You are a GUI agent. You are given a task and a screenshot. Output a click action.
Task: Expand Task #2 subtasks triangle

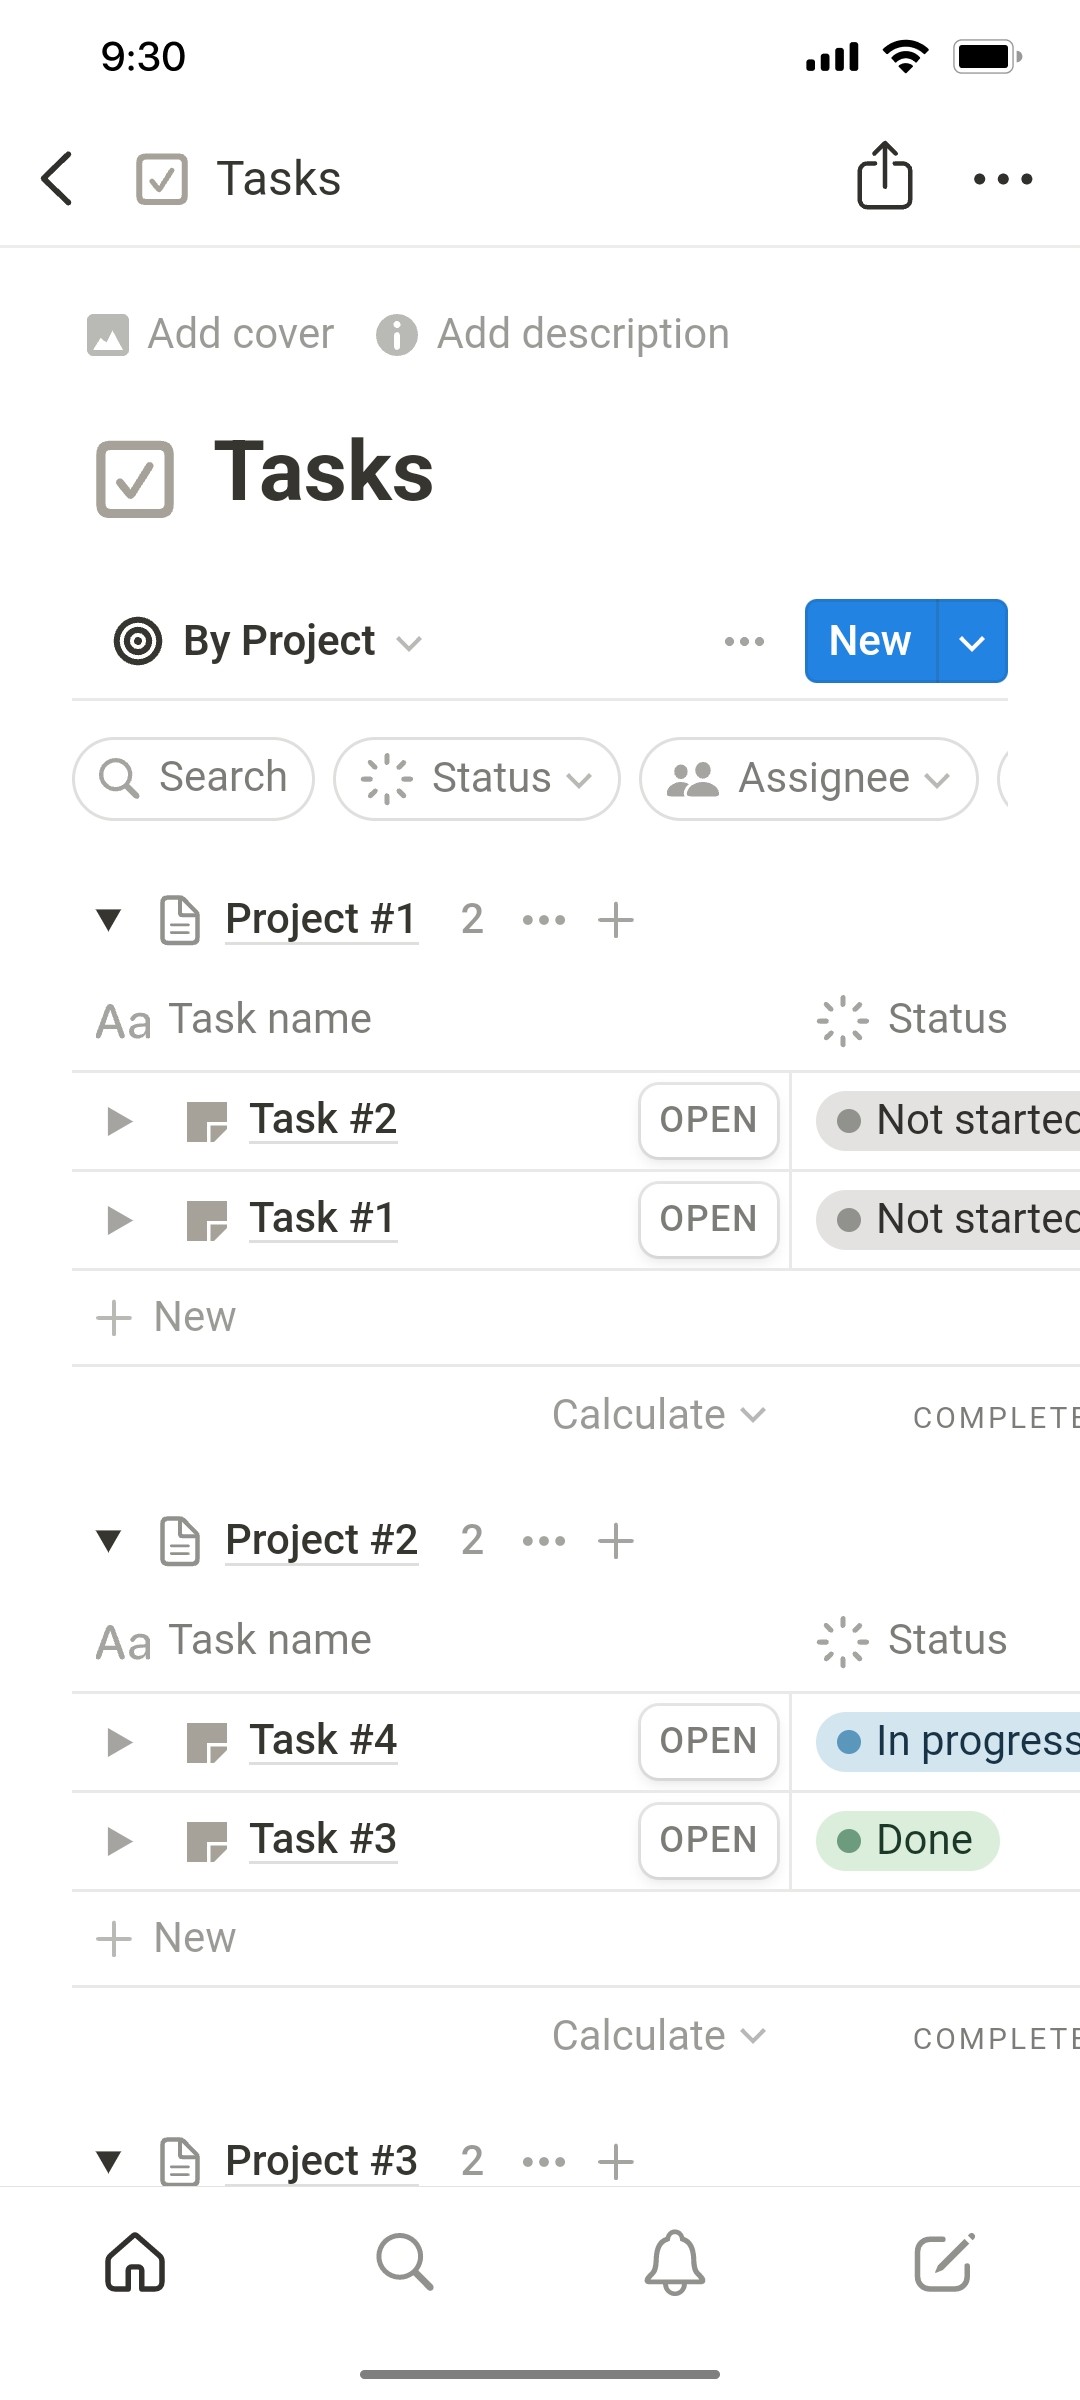pos(119,1121)
